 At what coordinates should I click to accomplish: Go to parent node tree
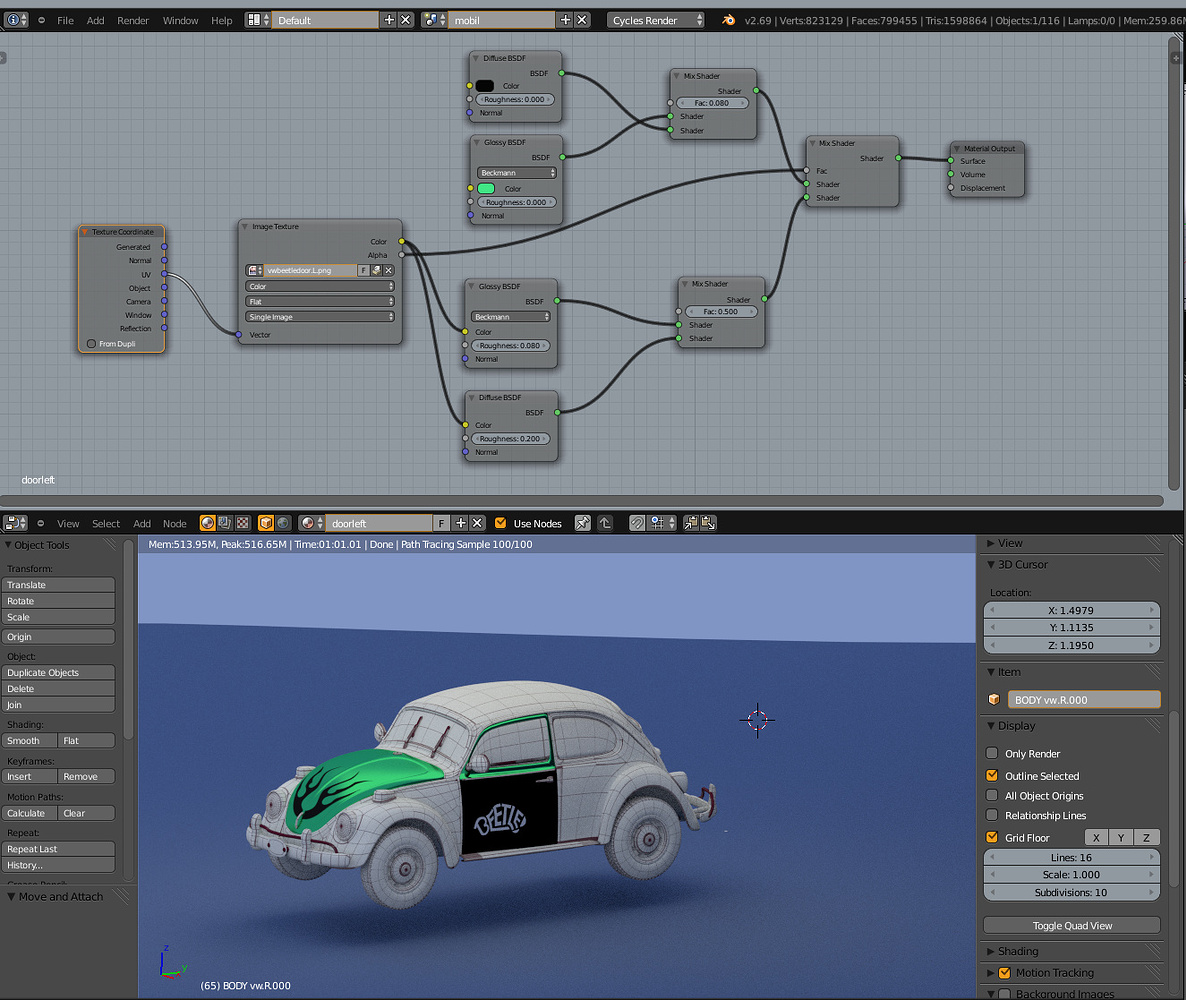coord(605,523)
